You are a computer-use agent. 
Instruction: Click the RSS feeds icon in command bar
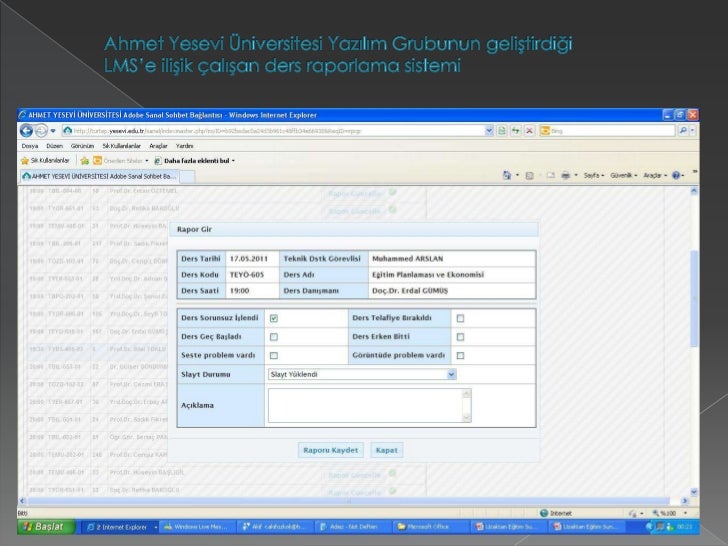(x=529, y=176)
